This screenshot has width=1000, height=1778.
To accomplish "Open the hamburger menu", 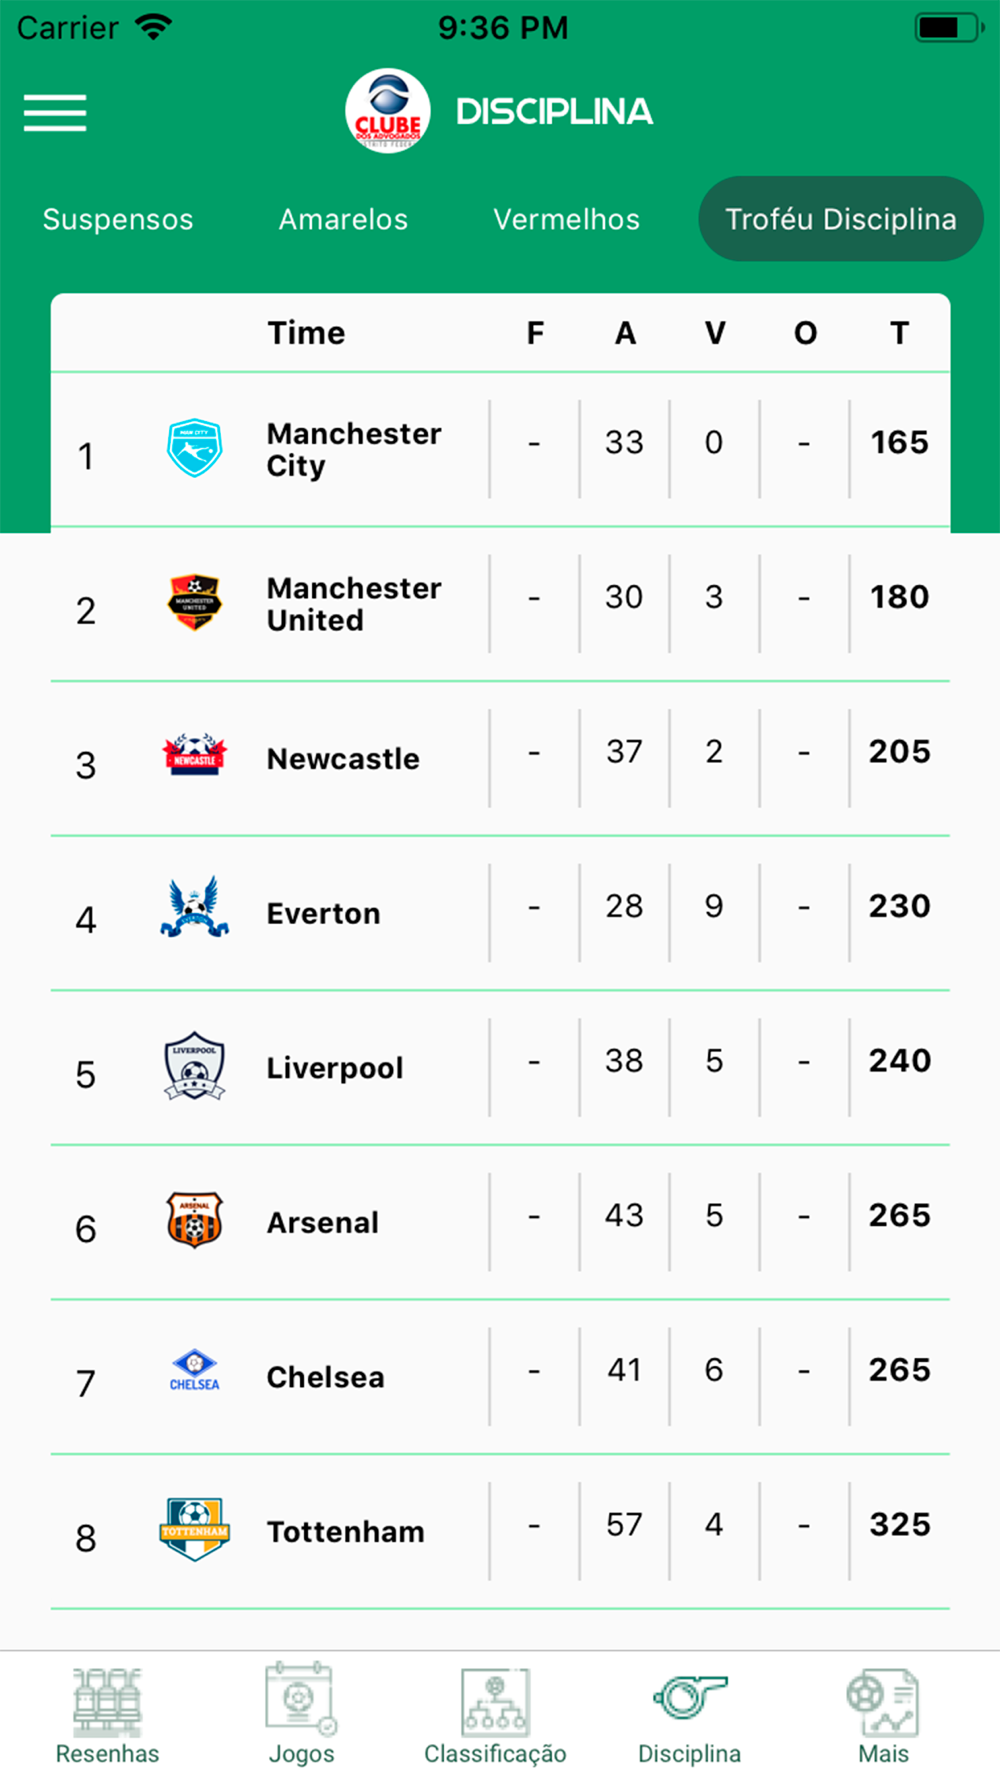I will click(55, 112).
